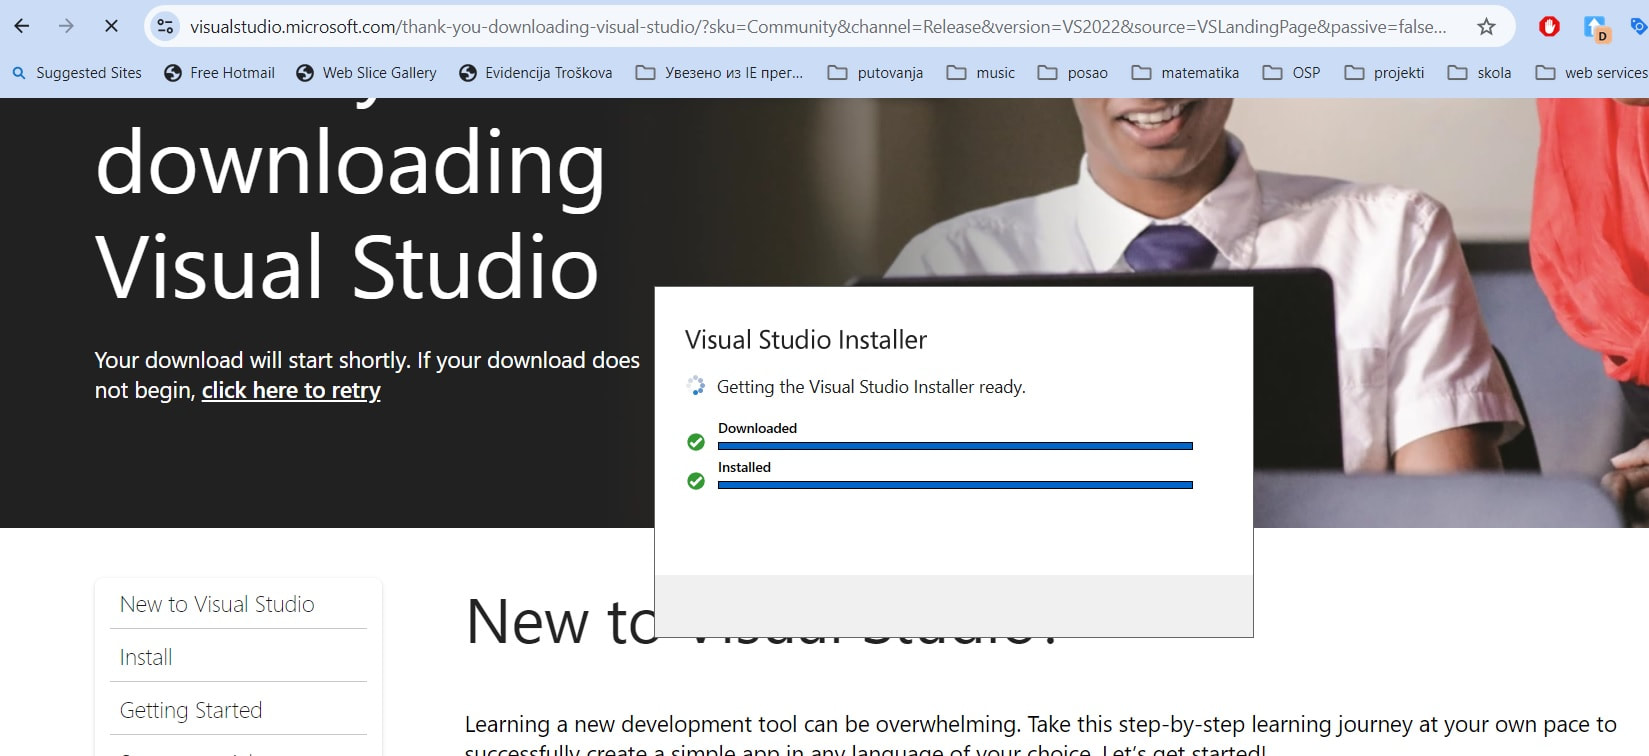Click the browser forward arrow
The width and height of the screenshot is (1649, 756).
66,26
